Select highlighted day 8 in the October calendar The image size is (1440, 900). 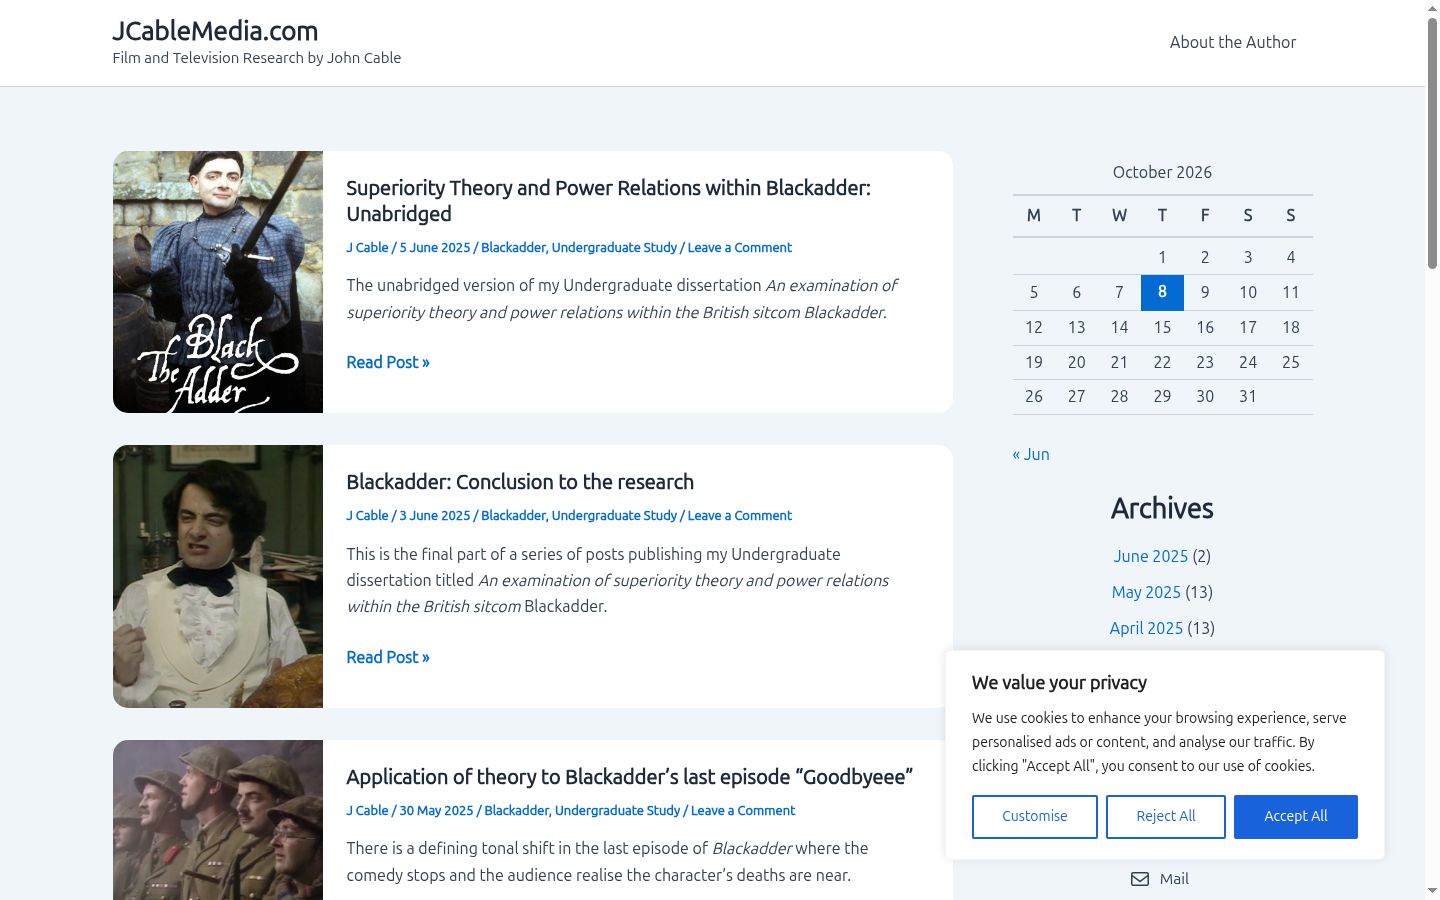pyautogui.click(x=1162, y=292)
